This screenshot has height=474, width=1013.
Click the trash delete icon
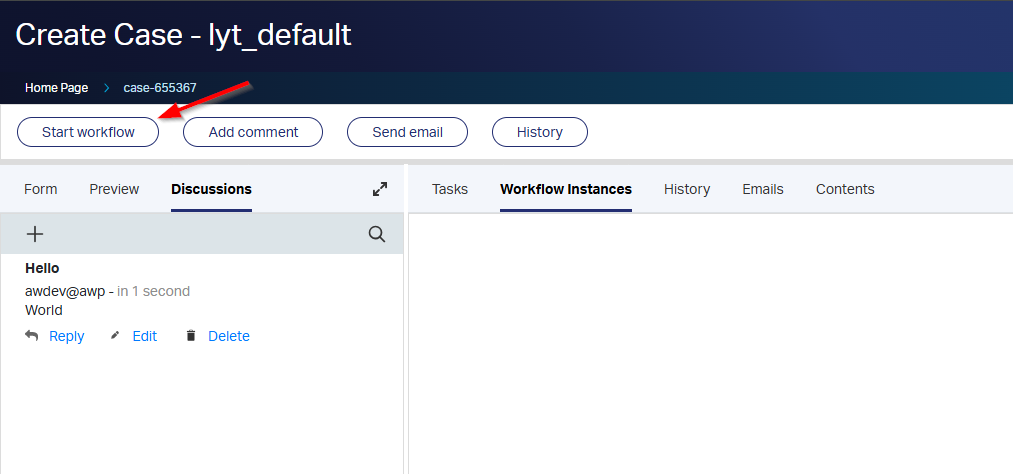coord(191,336)
